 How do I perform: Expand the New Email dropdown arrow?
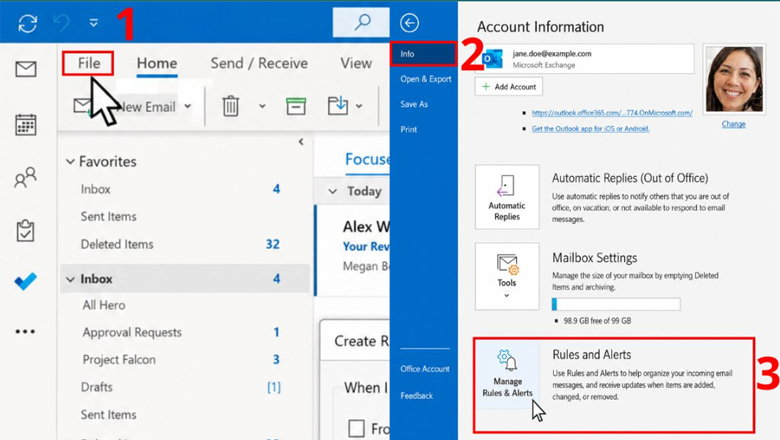coord(188,106)
